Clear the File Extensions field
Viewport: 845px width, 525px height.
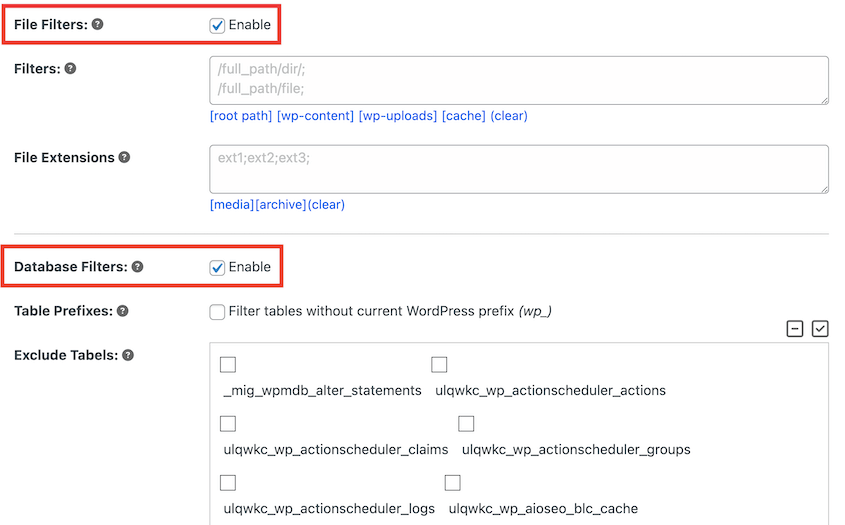click(x=326, y=205)
